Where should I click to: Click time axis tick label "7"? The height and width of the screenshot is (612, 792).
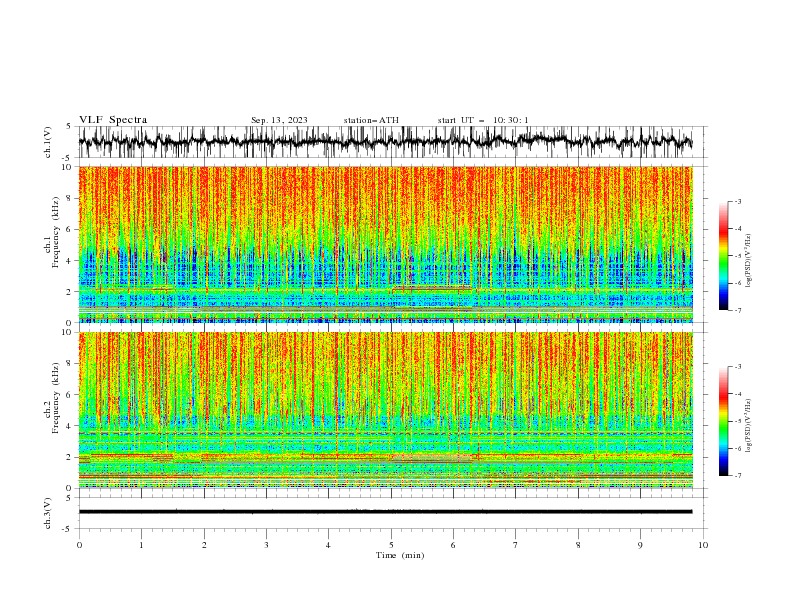coord(516,545)
